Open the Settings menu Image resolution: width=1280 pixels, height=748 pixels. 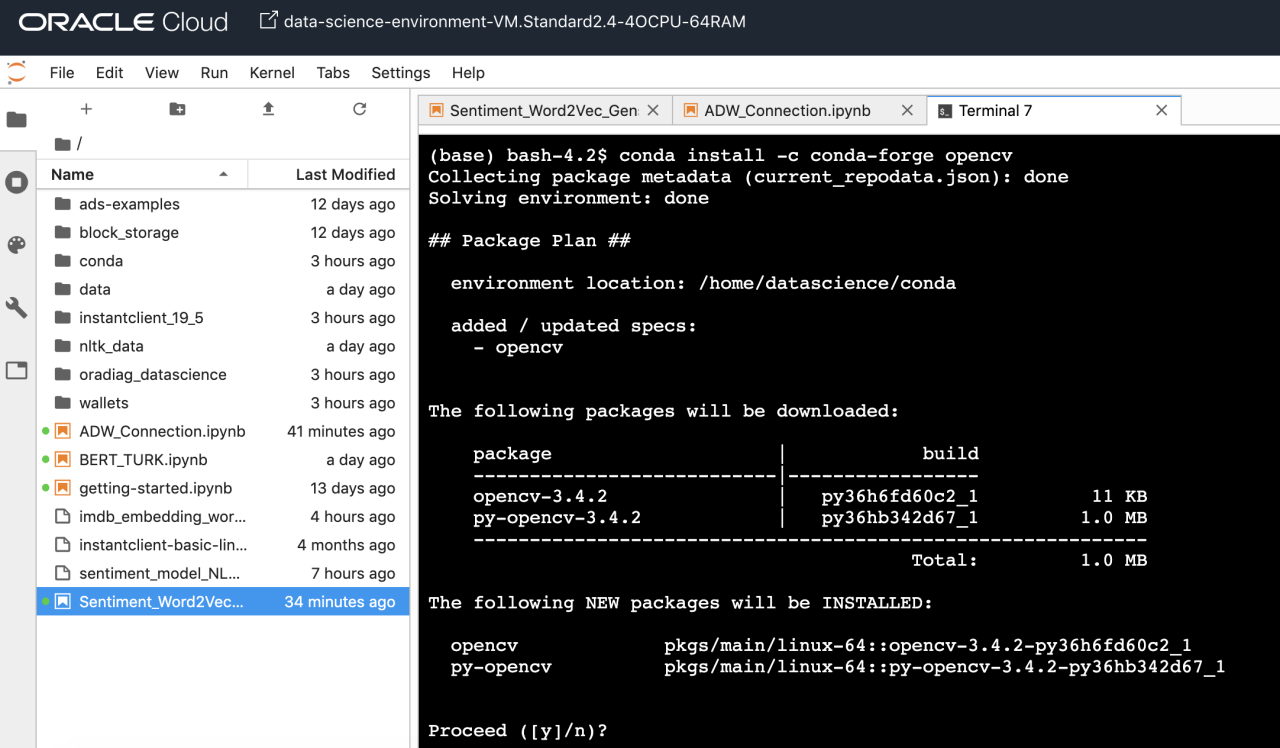pos(400,73)
